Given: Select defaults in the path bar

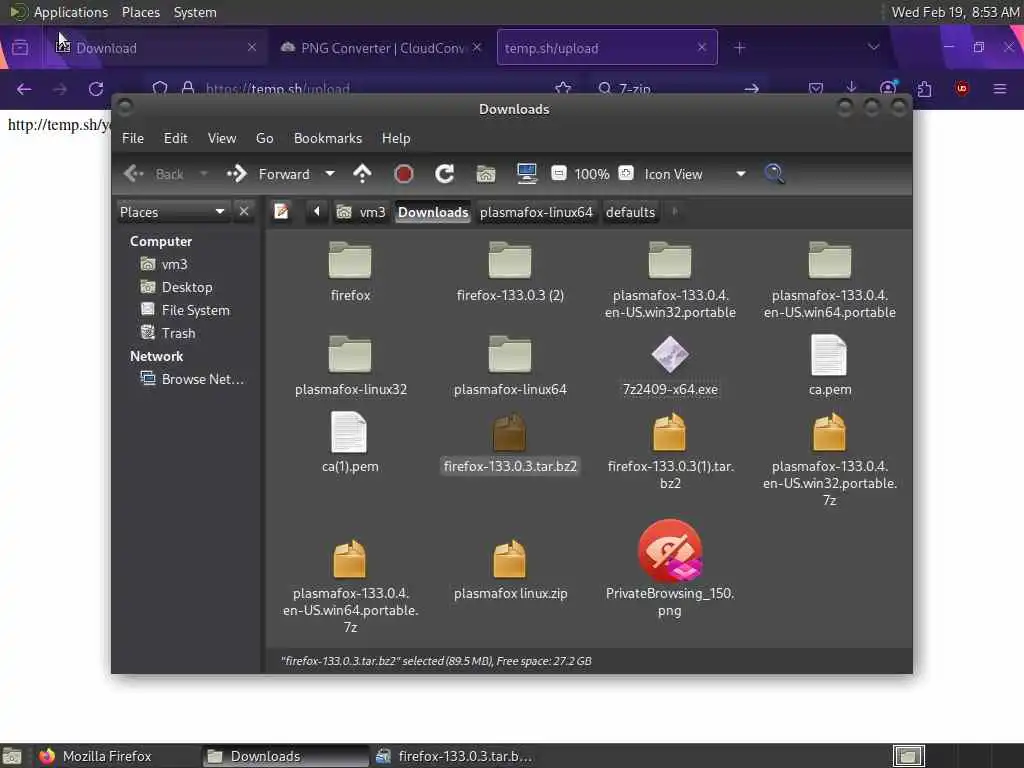Looking at the screenshot, I should (630, 212).
